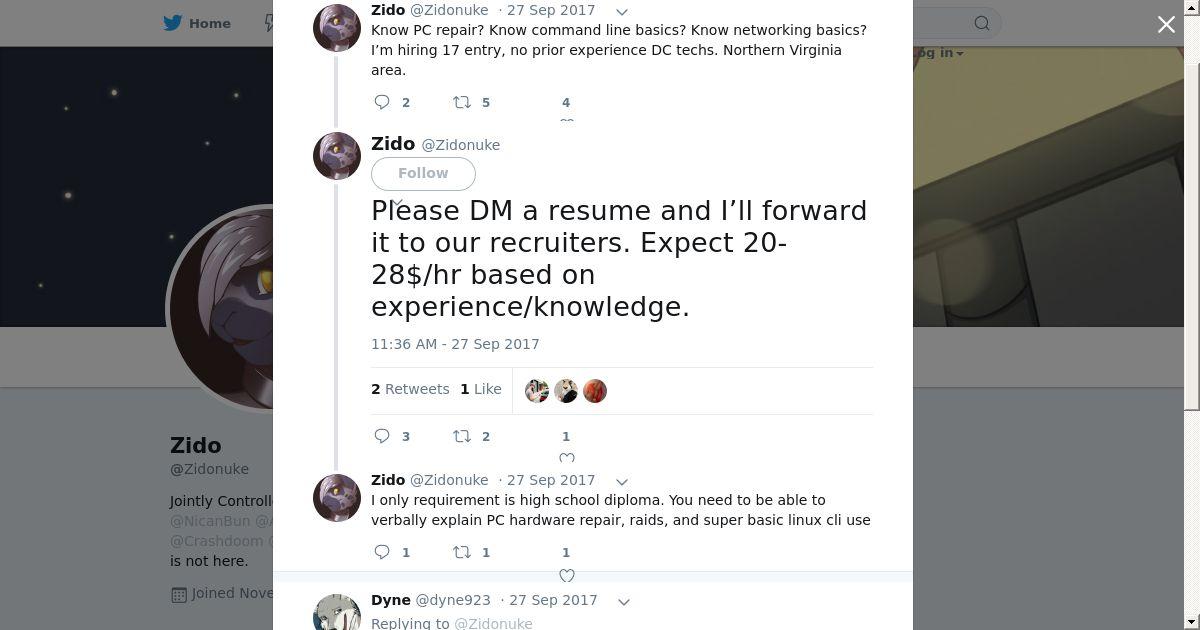View the '2 Retweets' list
This screenshot has width=1200, height=630.
pyautogui.click(x=410, y=389)
